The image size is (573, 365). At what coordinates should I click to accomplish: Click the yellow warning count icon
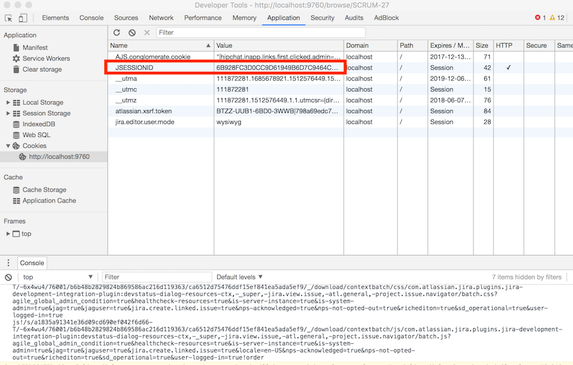[552, 18]
